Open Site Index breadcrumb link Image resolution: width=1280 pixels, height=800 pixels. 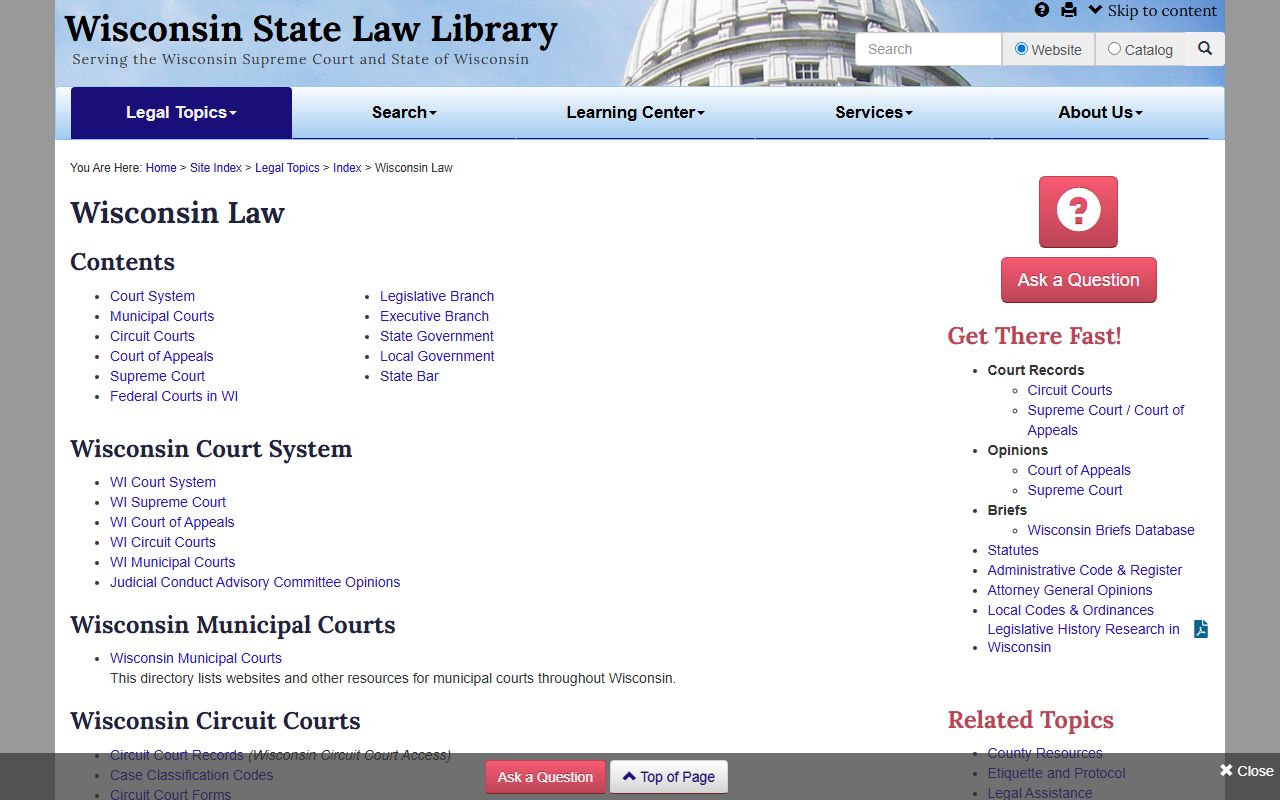click(216, 168)
